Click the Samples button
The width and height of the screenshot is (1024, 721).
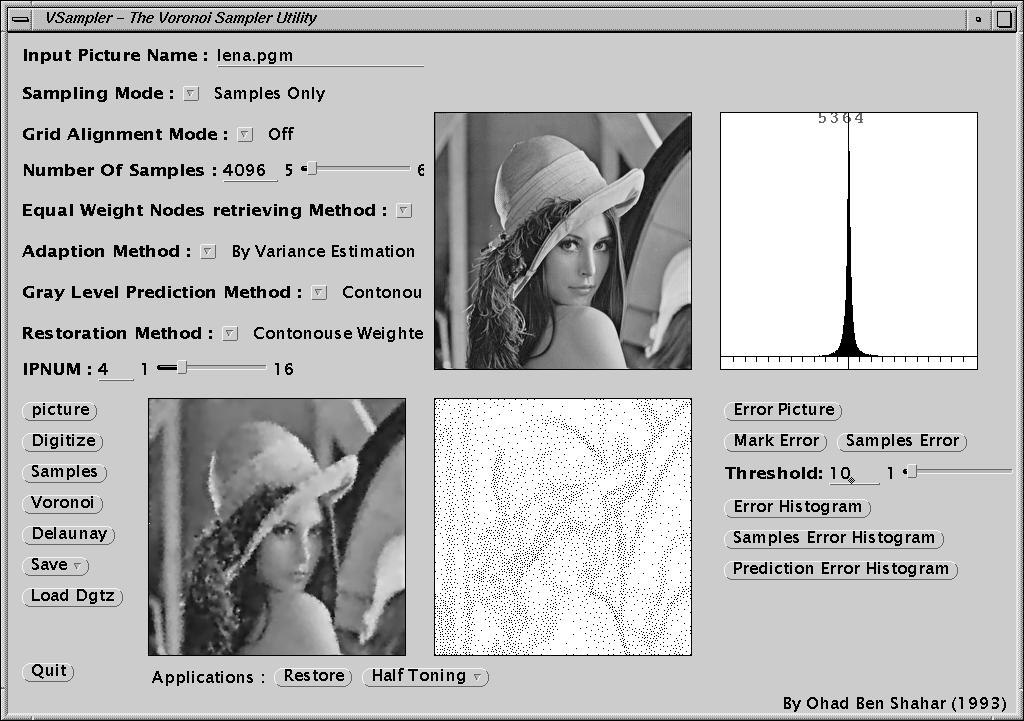(64, 472)
